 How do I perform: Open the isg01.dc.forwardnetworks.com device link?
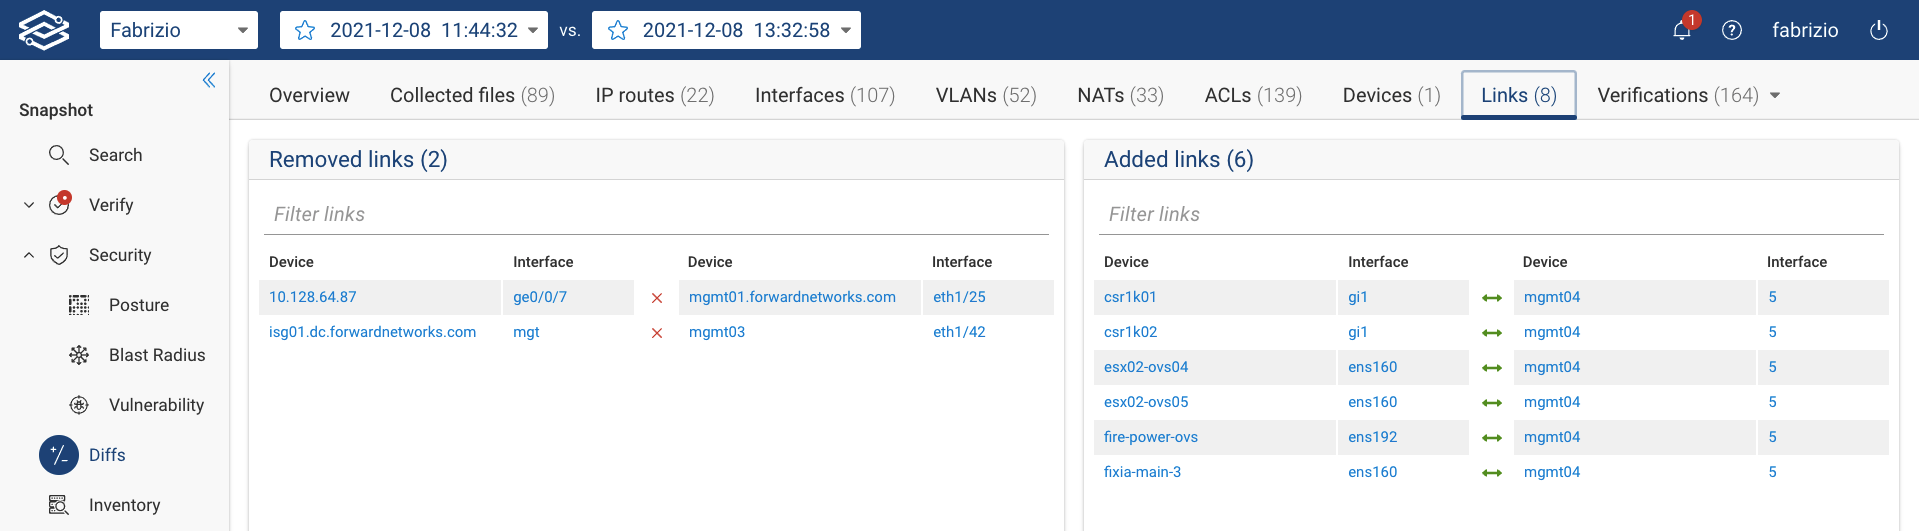coord(372,332)
